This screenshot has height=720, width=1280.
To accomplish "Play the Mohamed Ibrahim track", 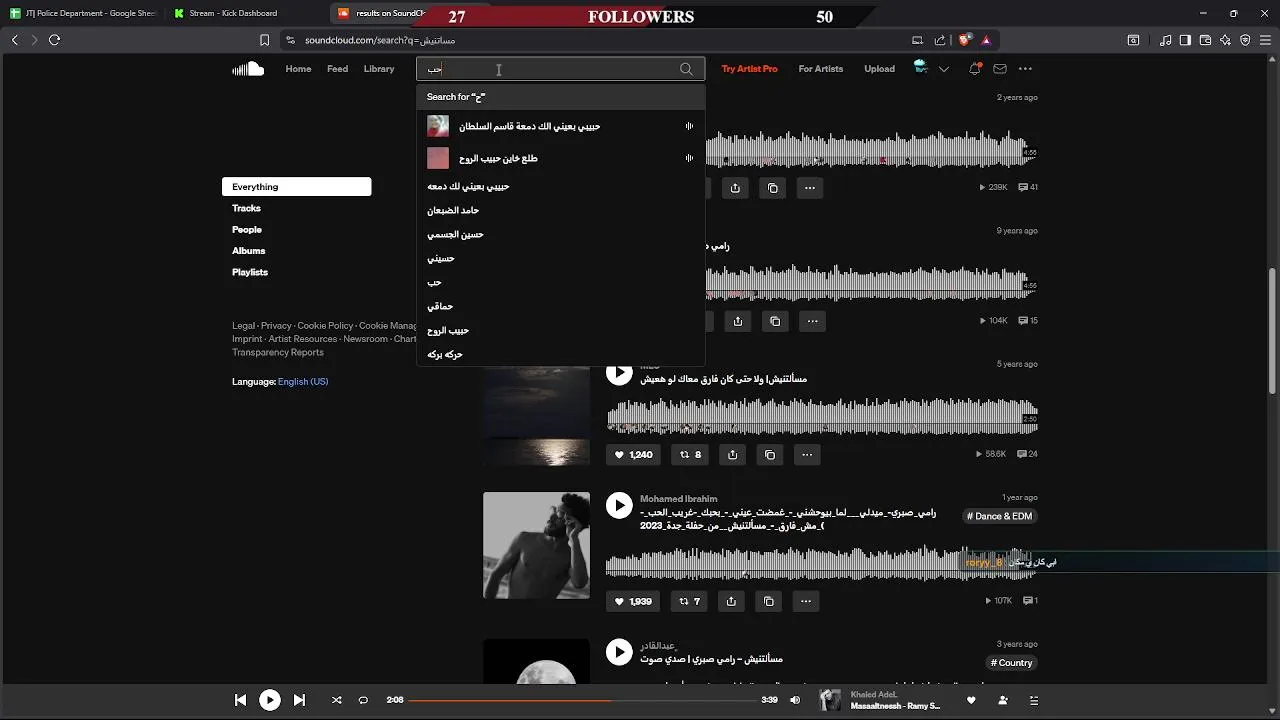I will click(620, 505).
